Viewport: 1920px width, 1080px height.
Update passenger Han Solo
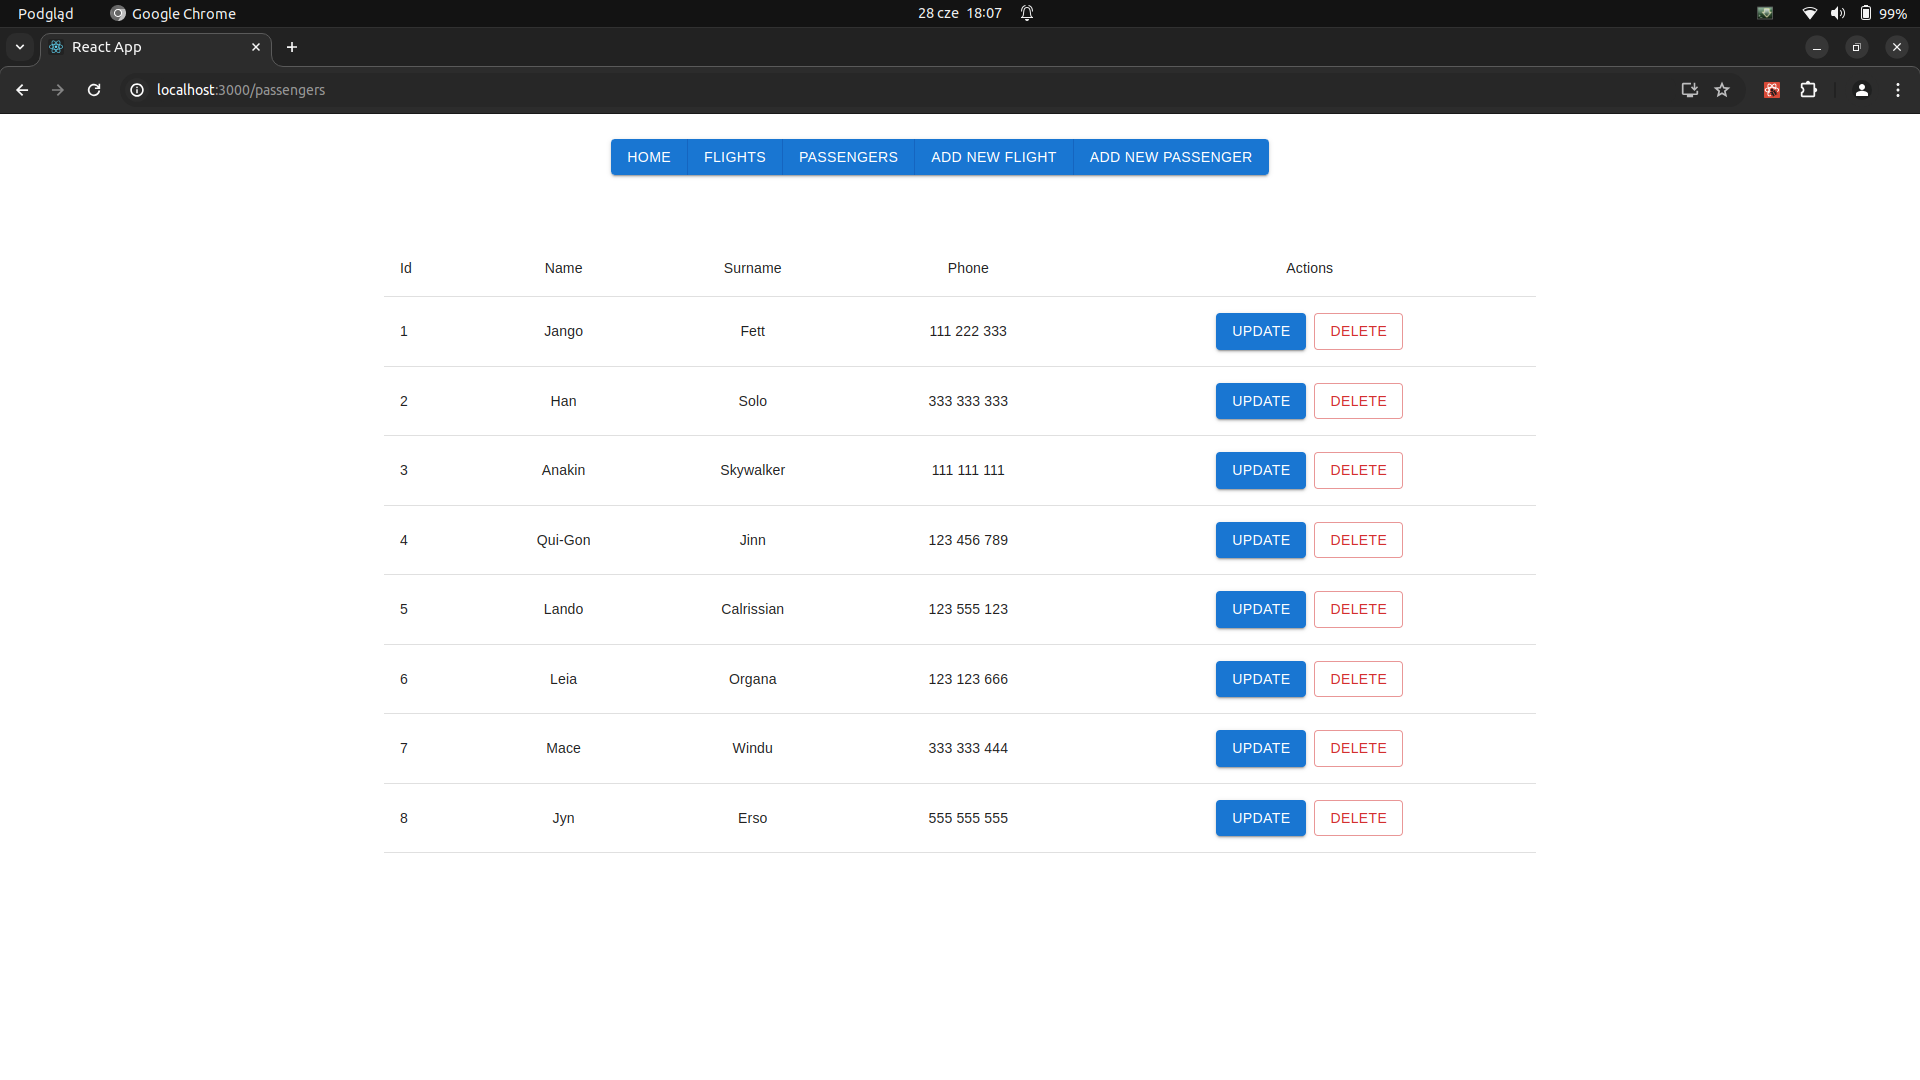pos(1260,401)
